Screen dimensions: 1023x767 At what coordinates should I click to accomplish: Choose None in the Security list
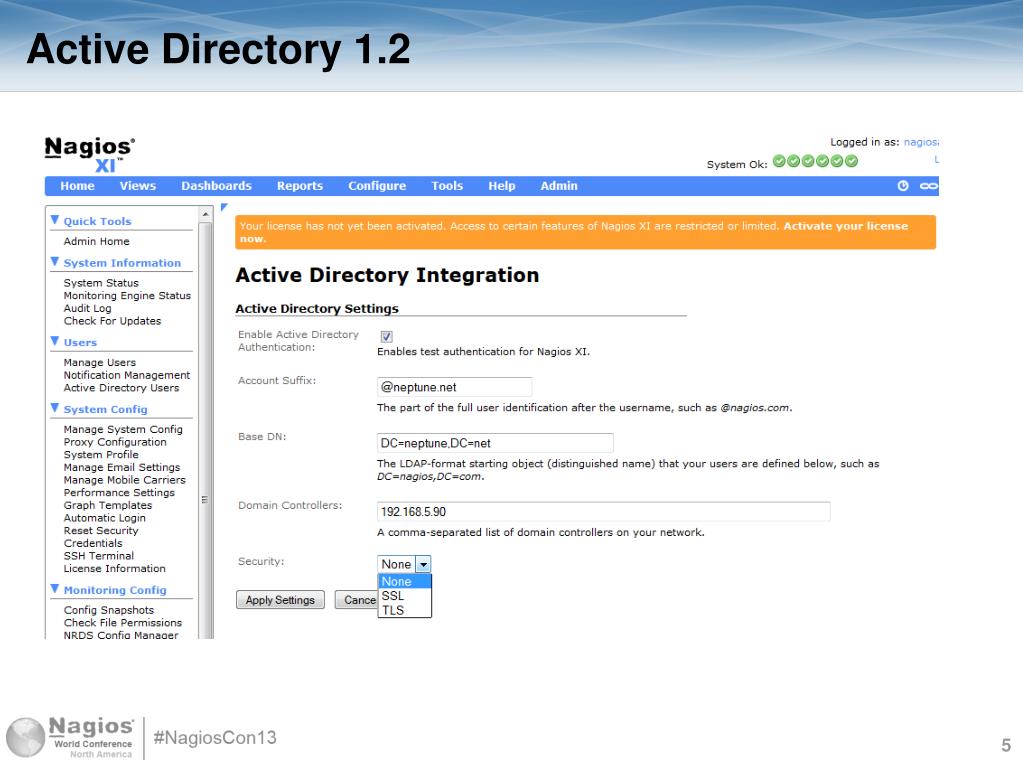coord(405,581)
